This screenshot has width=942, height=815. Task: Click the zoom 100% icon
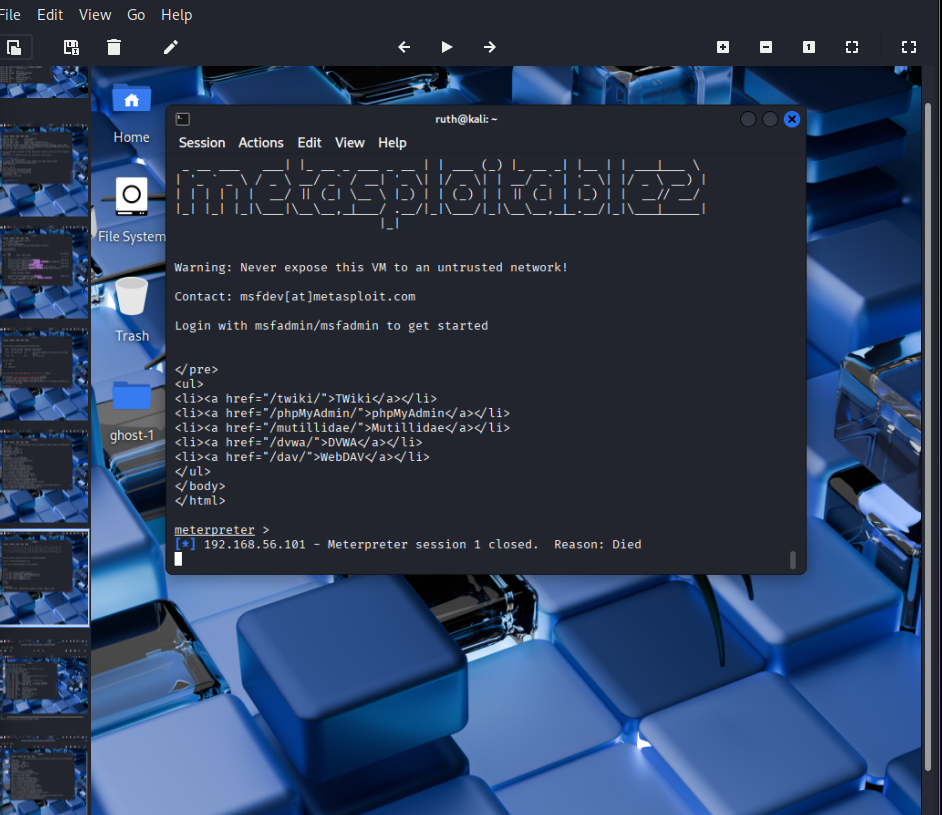tap(809, 47)
